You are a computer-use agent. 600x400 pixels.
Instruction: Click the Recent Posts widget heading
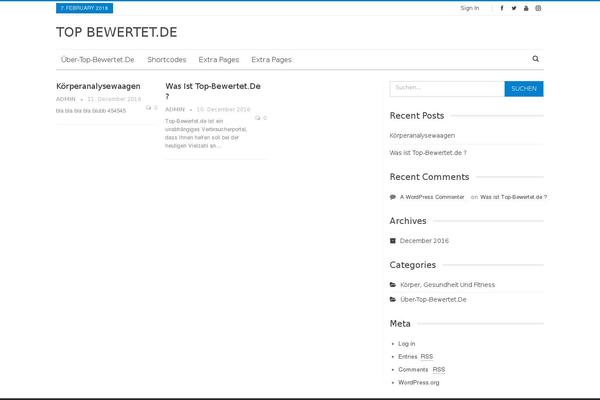click(x=417, y=116)
